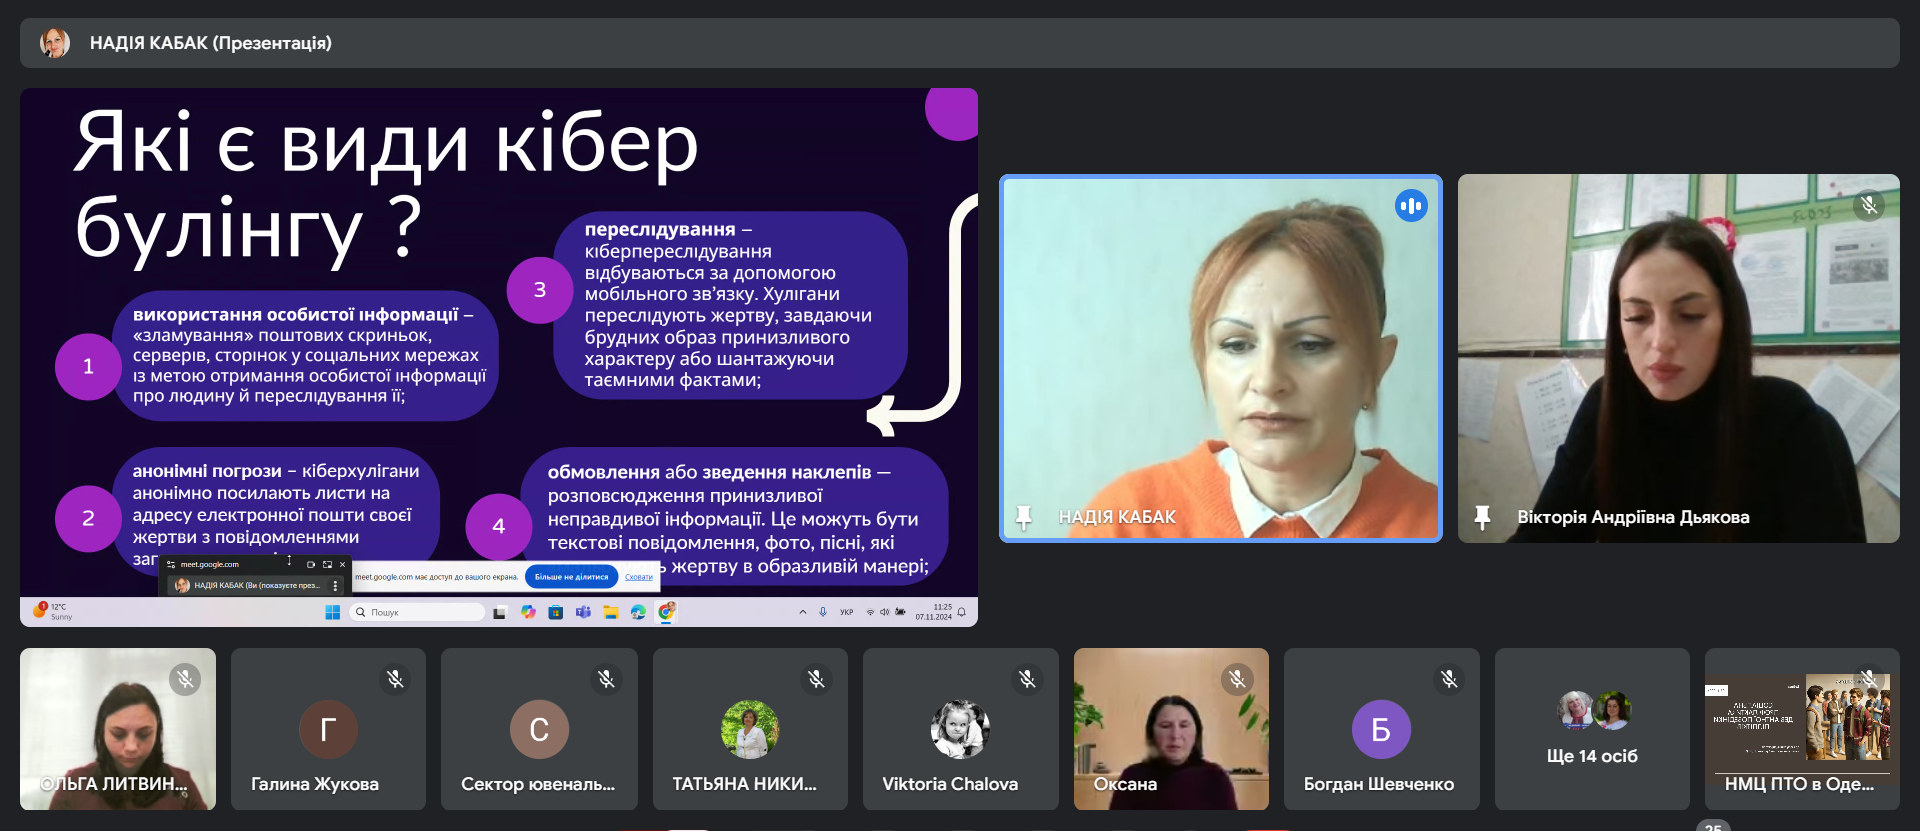1920x831 pixels.
Task: Click the Microsoft Teams taskbar icon
Action: pyautogui.click(x=583, y=612)
